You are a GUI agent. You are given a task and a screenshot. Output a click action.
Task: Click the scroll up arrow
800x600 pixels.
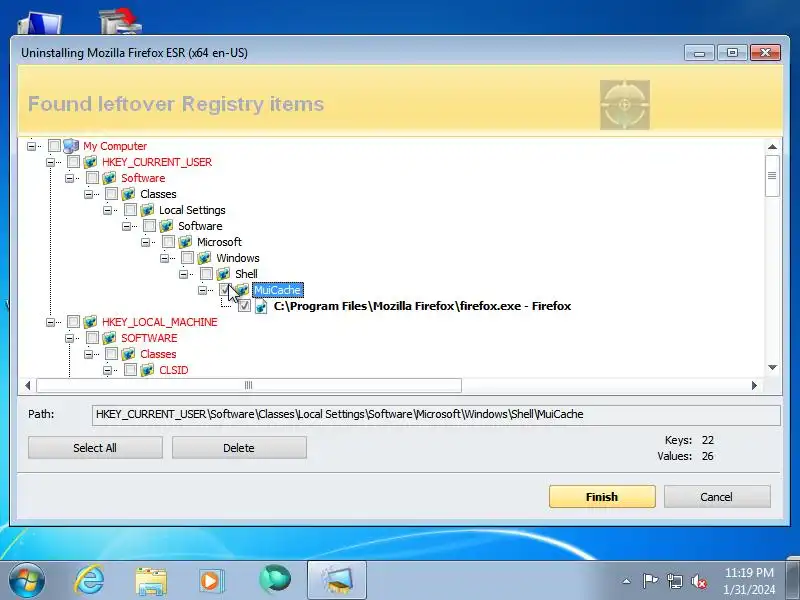tap(772, 147)
